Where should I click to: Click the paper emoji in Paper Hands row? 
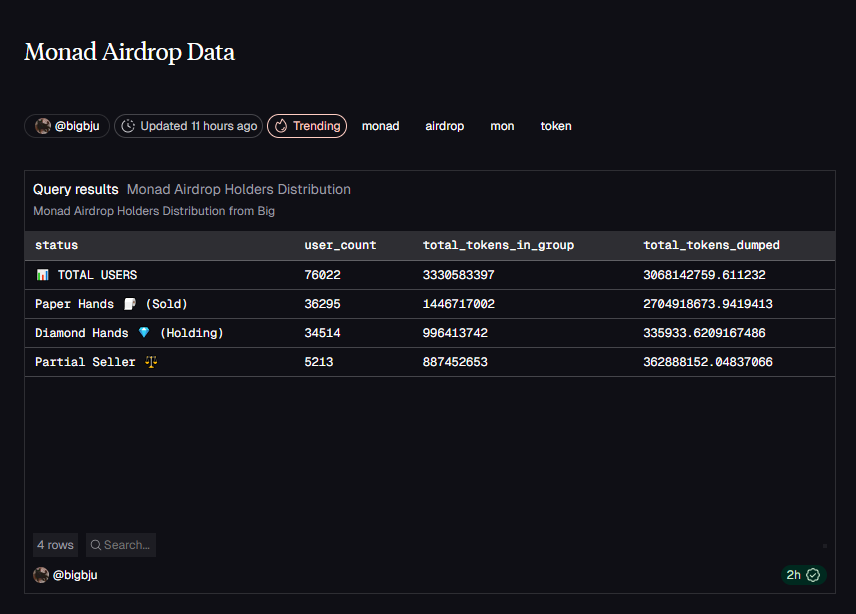click(x=130, y=304)
